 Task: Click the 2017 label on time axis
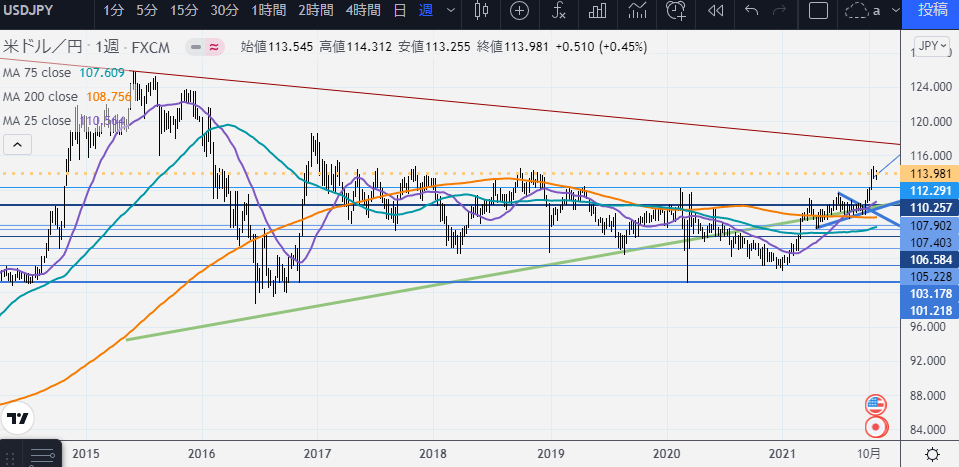point(317,454)
